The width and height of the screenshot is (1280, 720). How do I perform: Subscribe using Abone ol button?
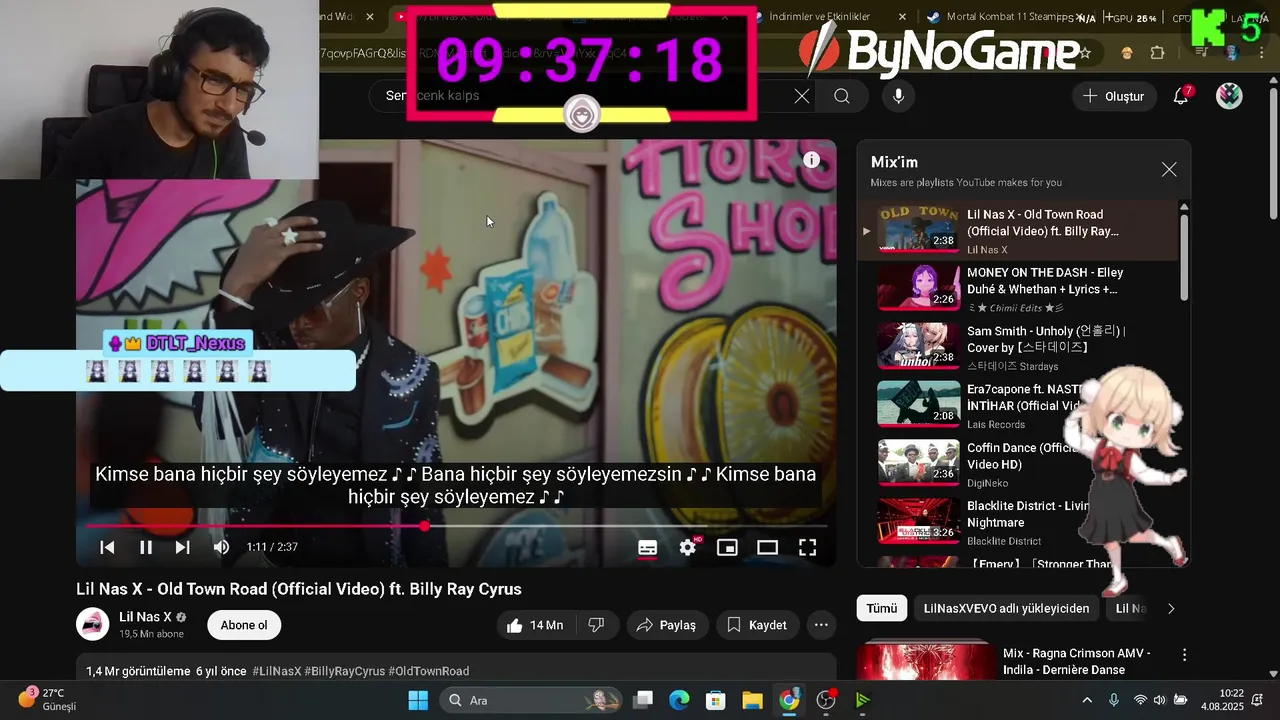244,625
